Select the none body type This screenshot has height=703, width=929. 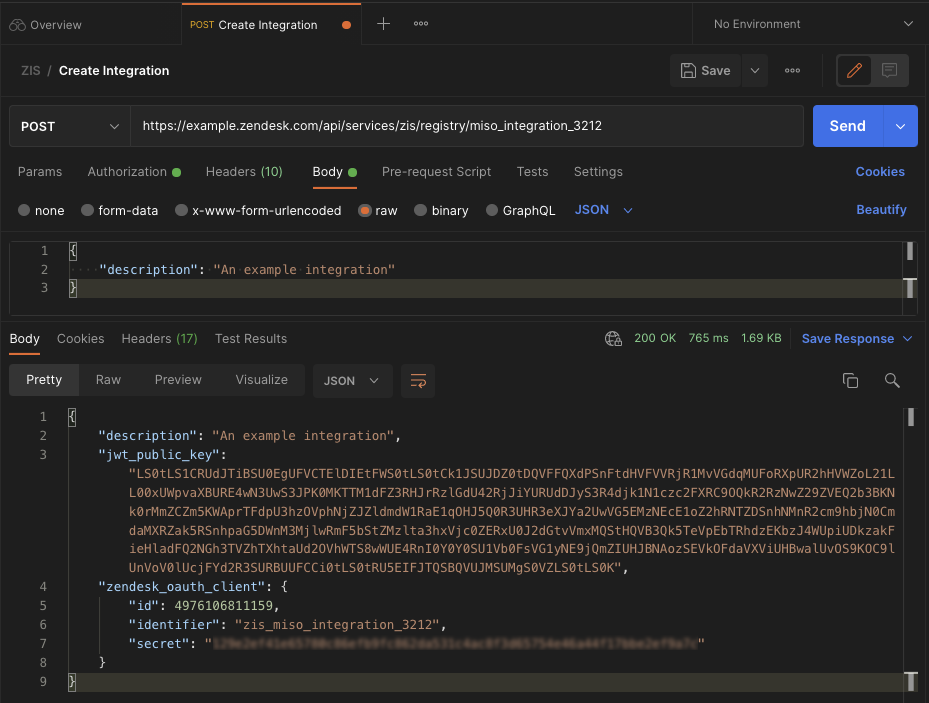24,210
